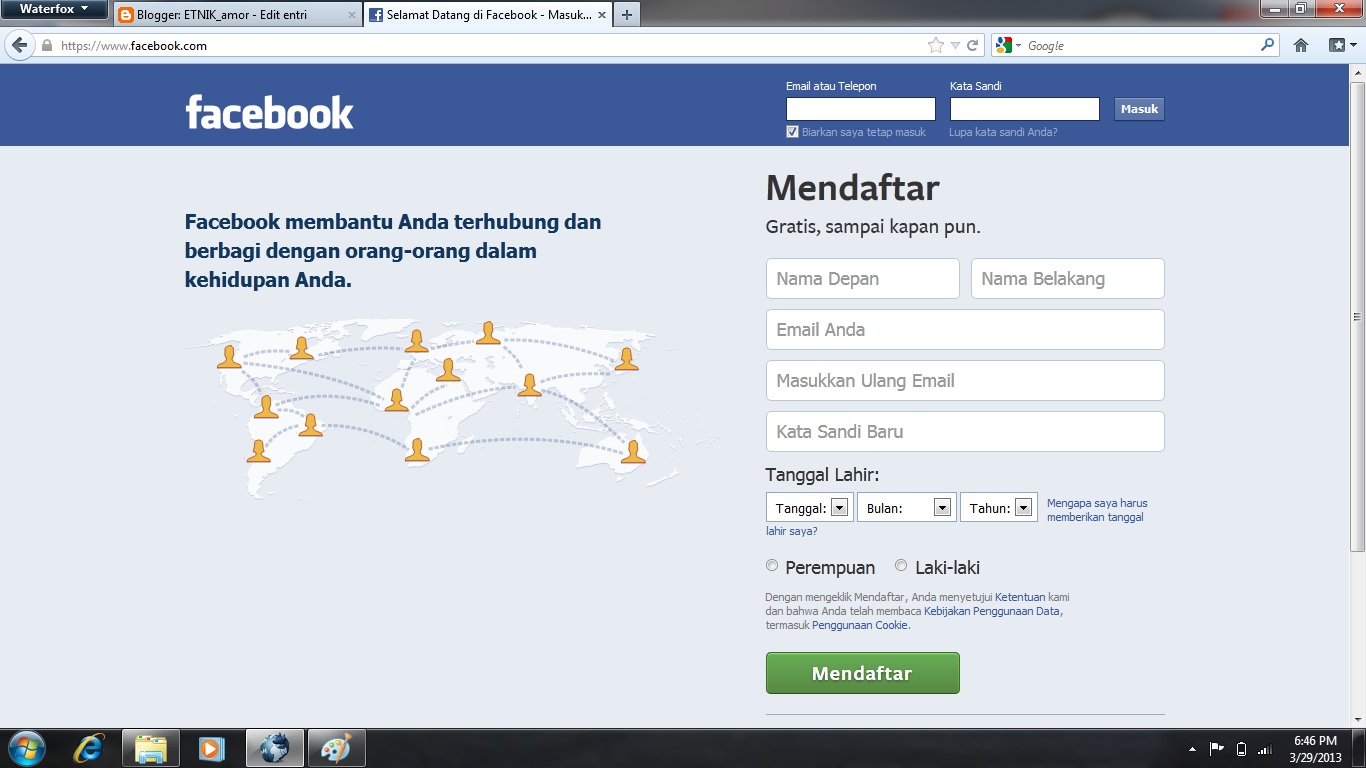1366x768 pixels.
Task: Select the Perempuan radio button
Action: [x=772, y=566]
